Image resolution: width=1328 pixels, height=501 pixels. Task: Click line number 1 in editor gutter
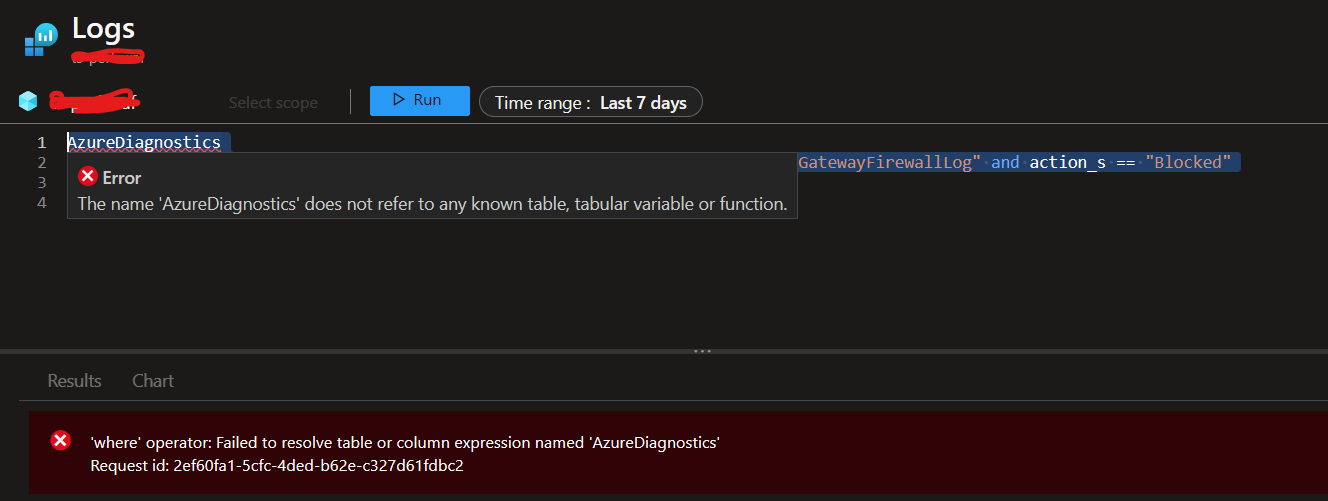coord(41,143)
